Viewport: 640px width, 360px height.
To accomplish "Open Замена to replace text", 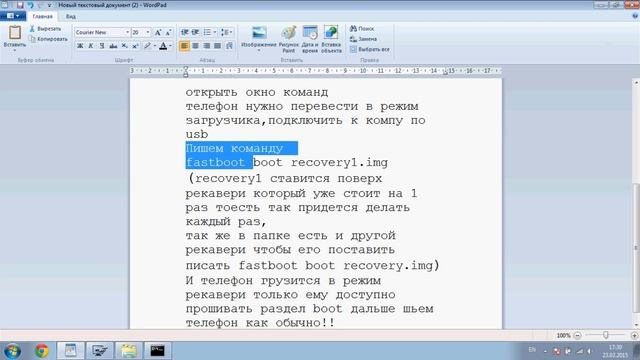I will tap(363, 39).
